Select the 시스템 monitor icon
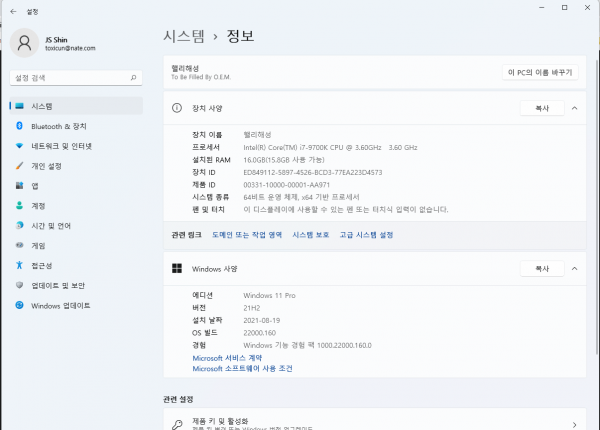The height and width of the screenshot is (430, 600). [20, 106]
